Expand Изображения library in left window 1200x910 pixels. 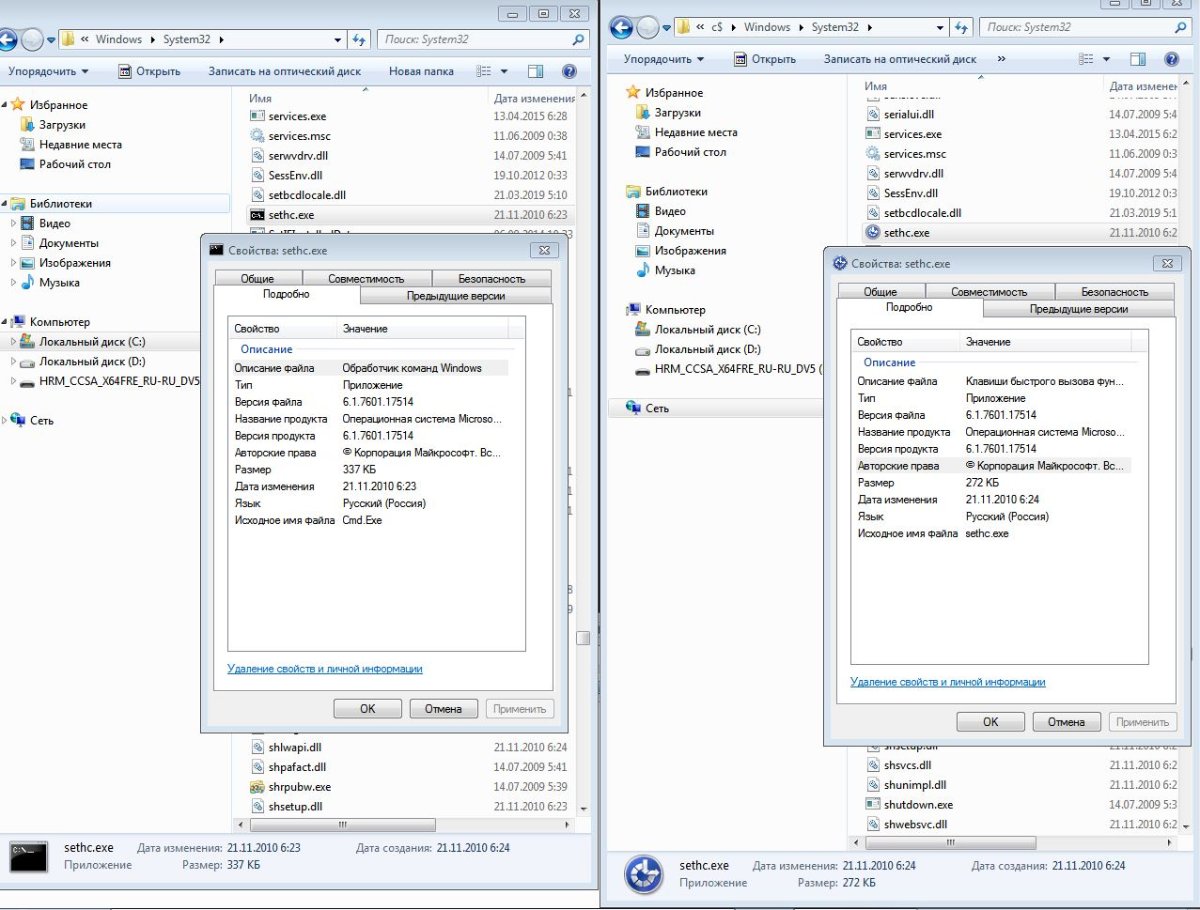14,263
